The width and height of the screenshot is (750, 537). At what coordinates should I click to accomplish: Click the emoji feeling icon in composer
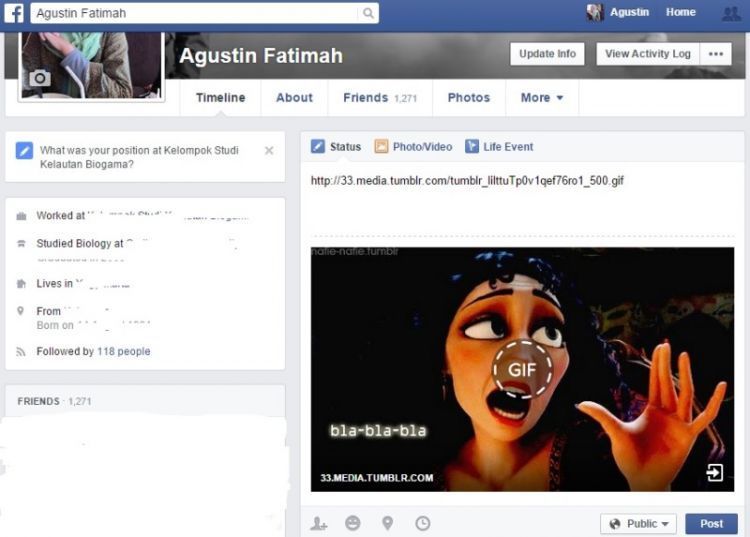[353, 523]
